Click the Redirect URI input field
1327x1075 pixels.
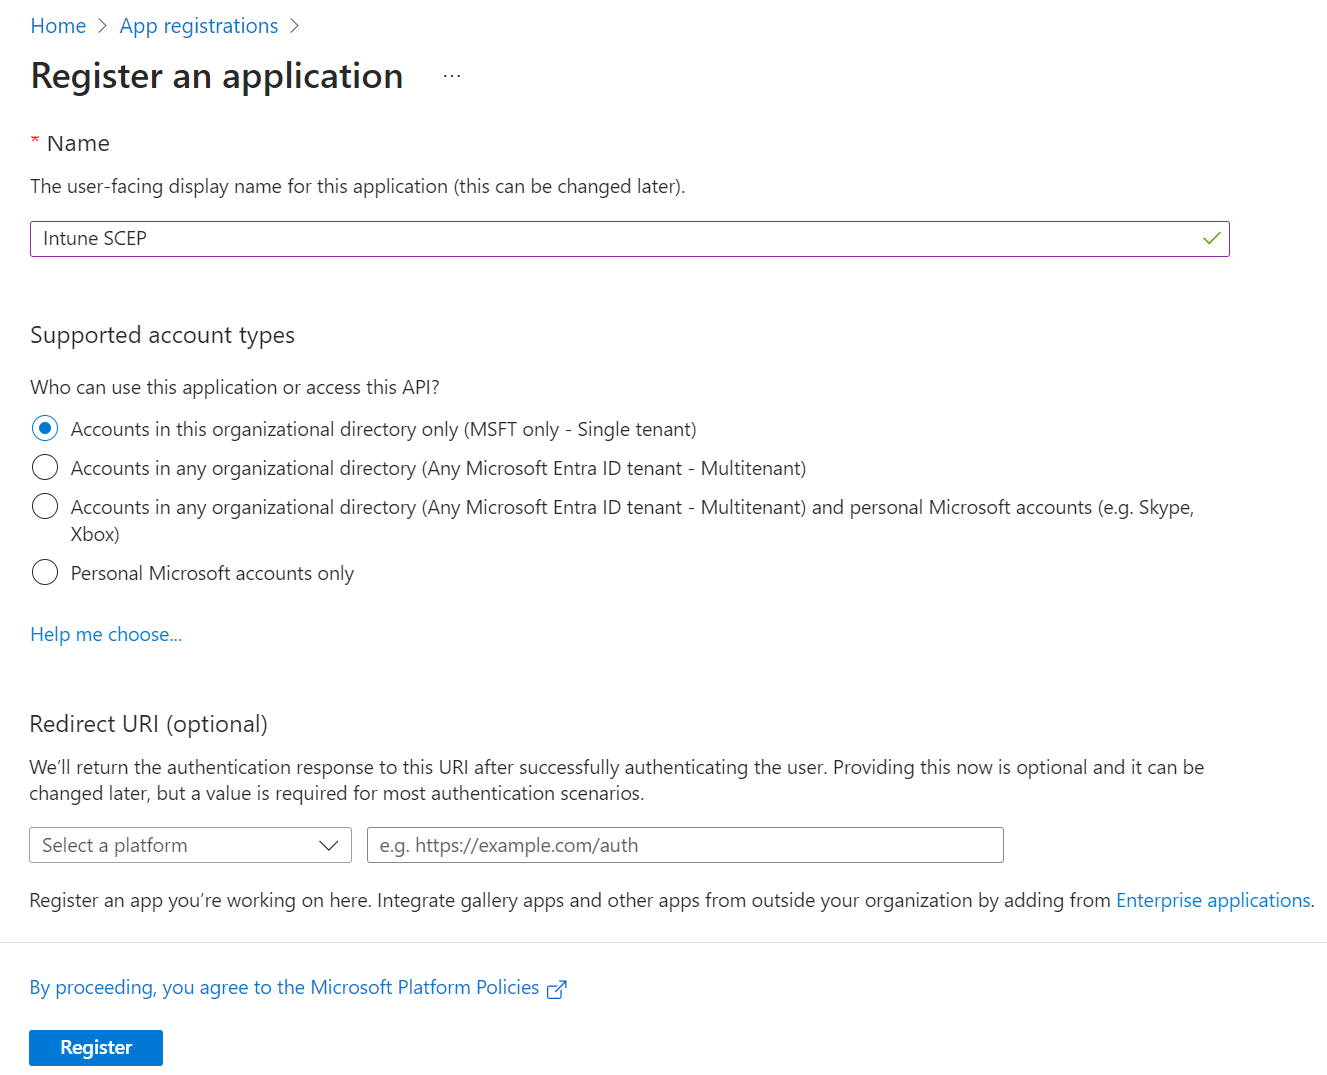coord(685,845)
